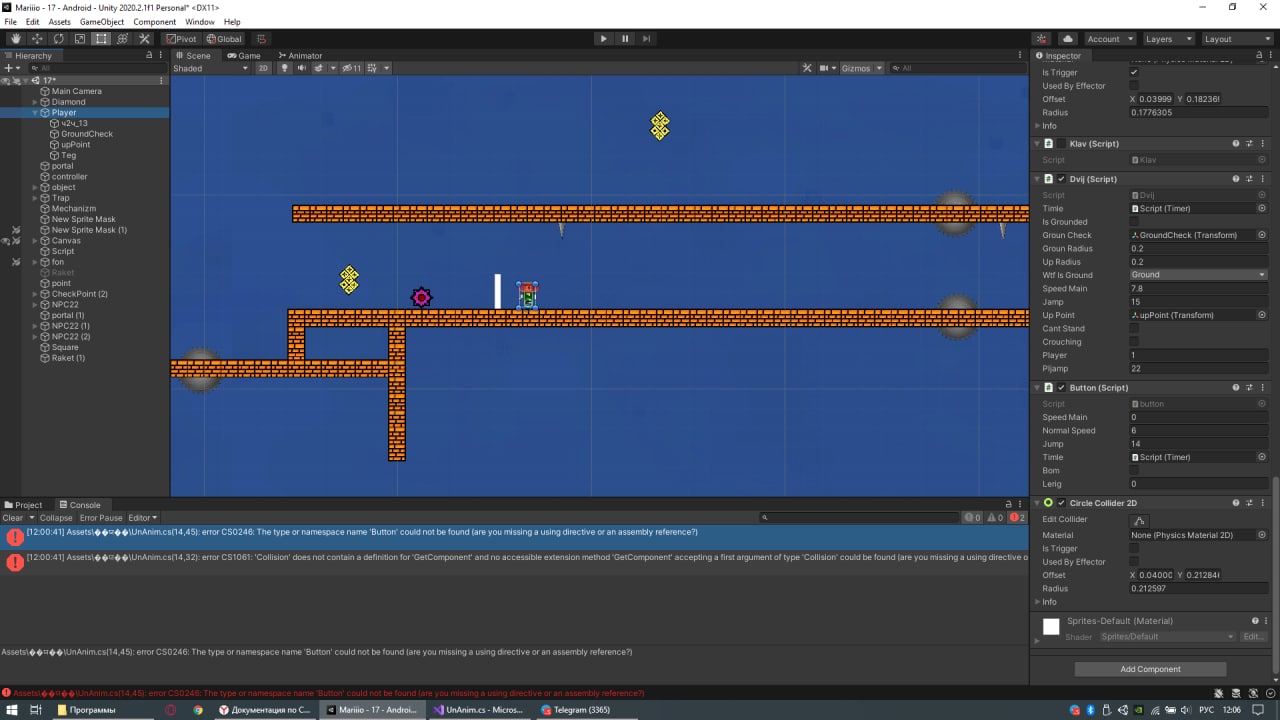Click the Pljamp field with 22

pyautogui.click(x=1198, y=368)
